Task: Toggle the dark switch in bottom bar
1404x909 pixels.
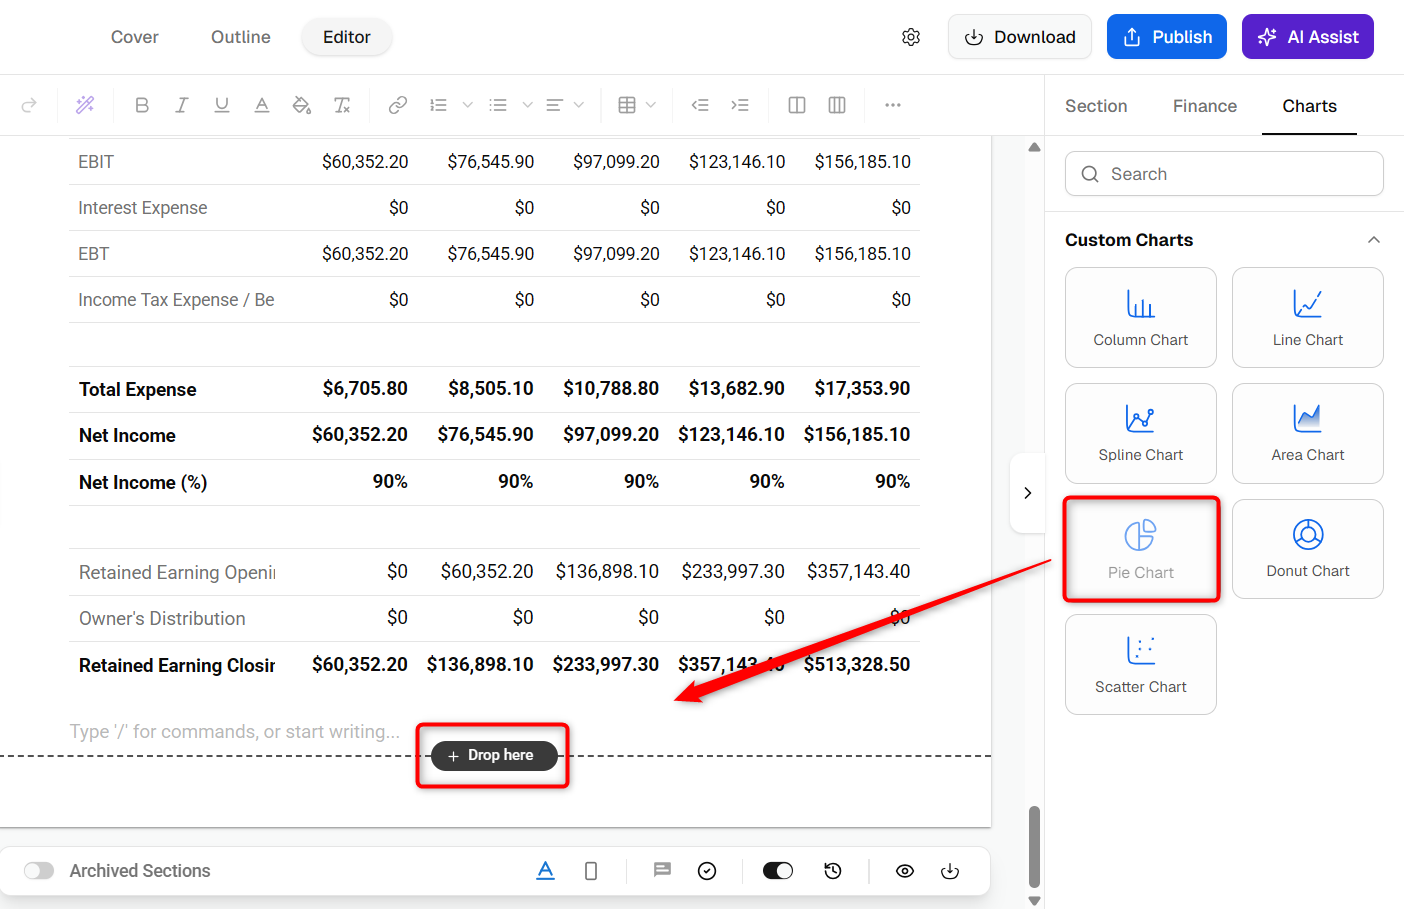Action: pos(778,871)
